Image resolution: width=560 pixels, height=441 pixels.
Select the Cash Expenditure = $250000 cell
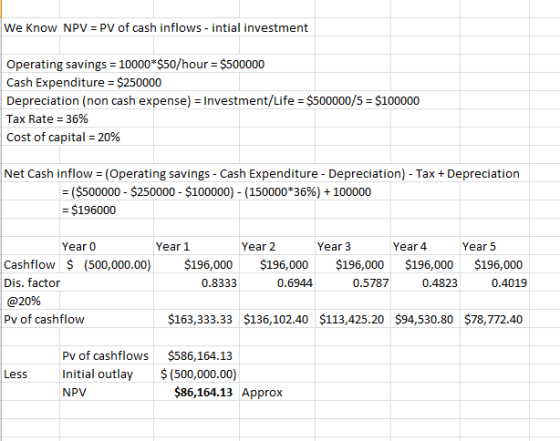[84, 82]
